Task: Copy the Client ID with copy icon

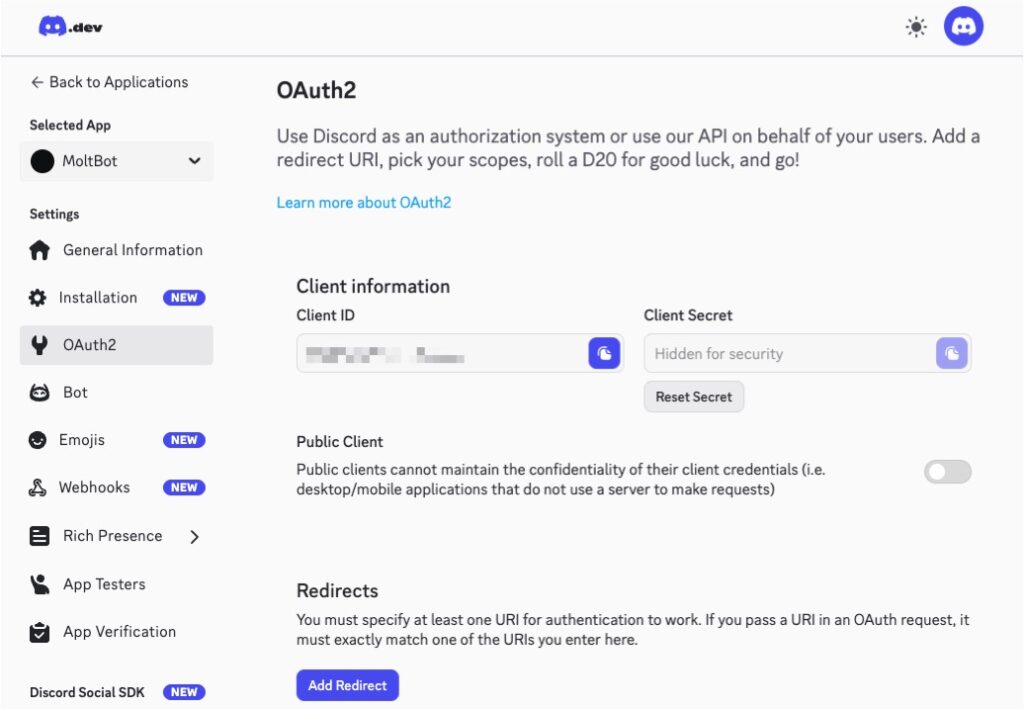Action: [x=604, y=353]
